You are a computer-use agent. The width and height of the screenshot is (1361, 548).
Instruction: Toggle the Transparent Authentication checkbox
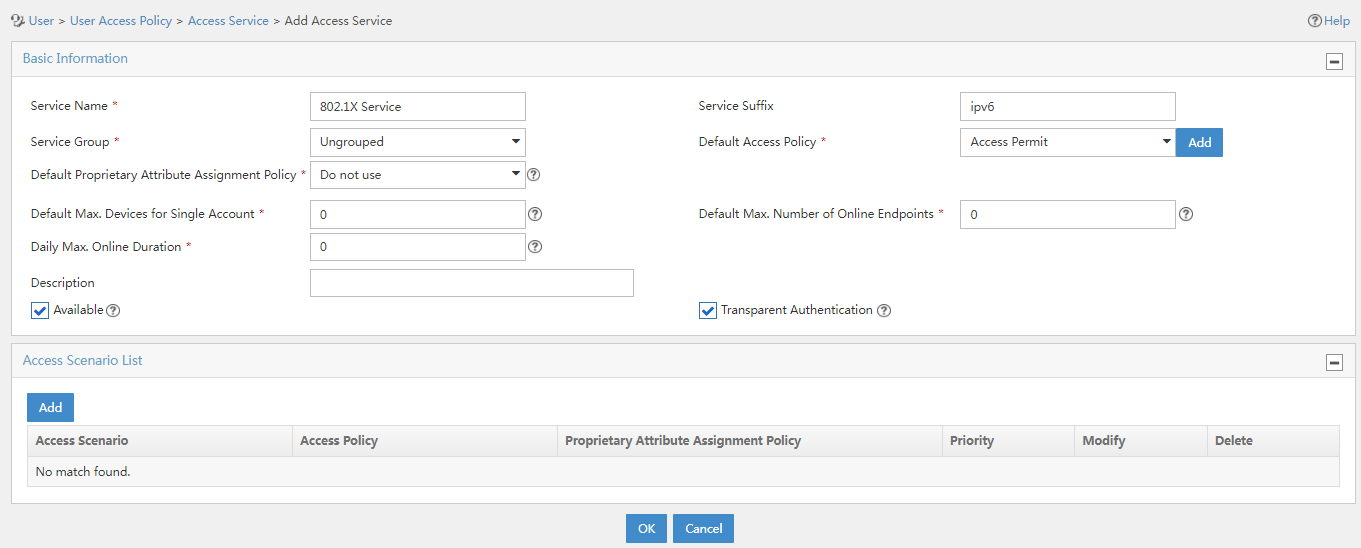coord(708,311)
